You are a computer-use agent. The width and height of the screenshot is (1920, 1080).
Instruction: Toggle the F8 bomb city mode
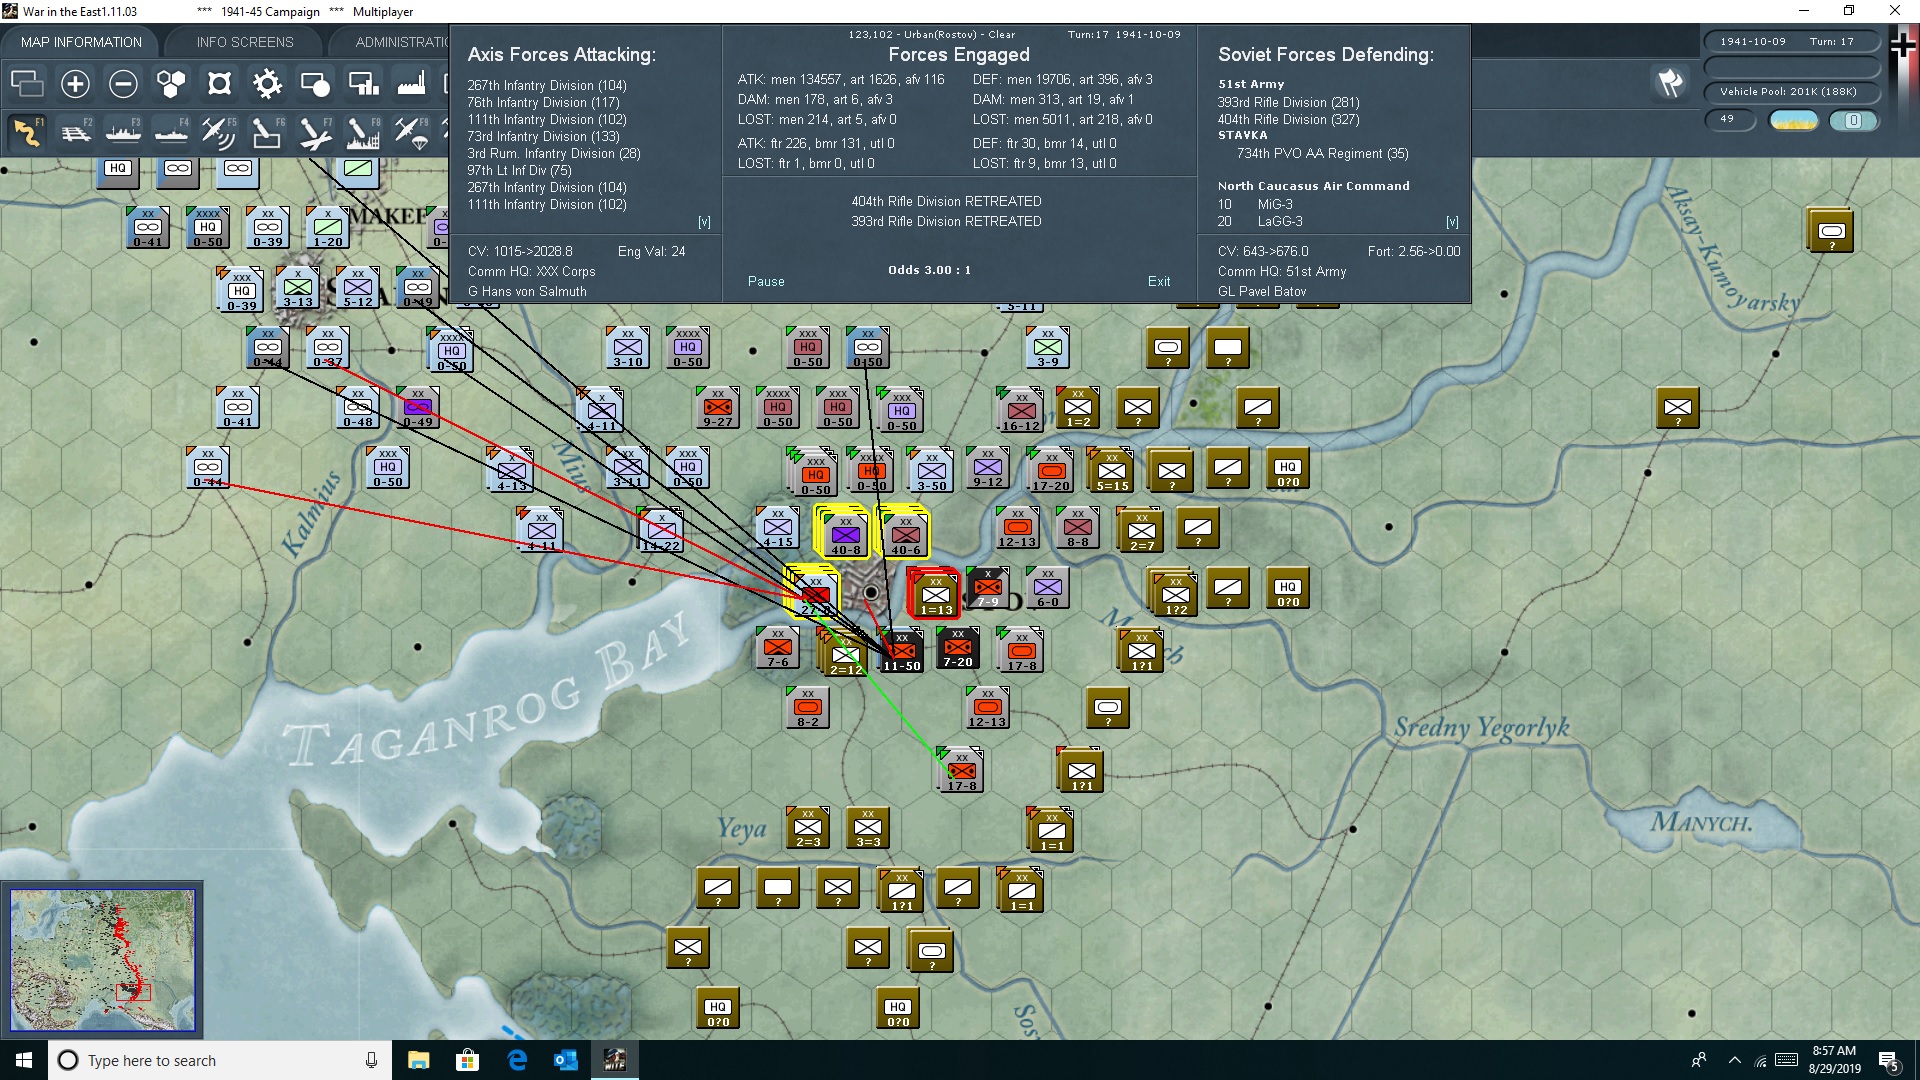coord(363,132)
